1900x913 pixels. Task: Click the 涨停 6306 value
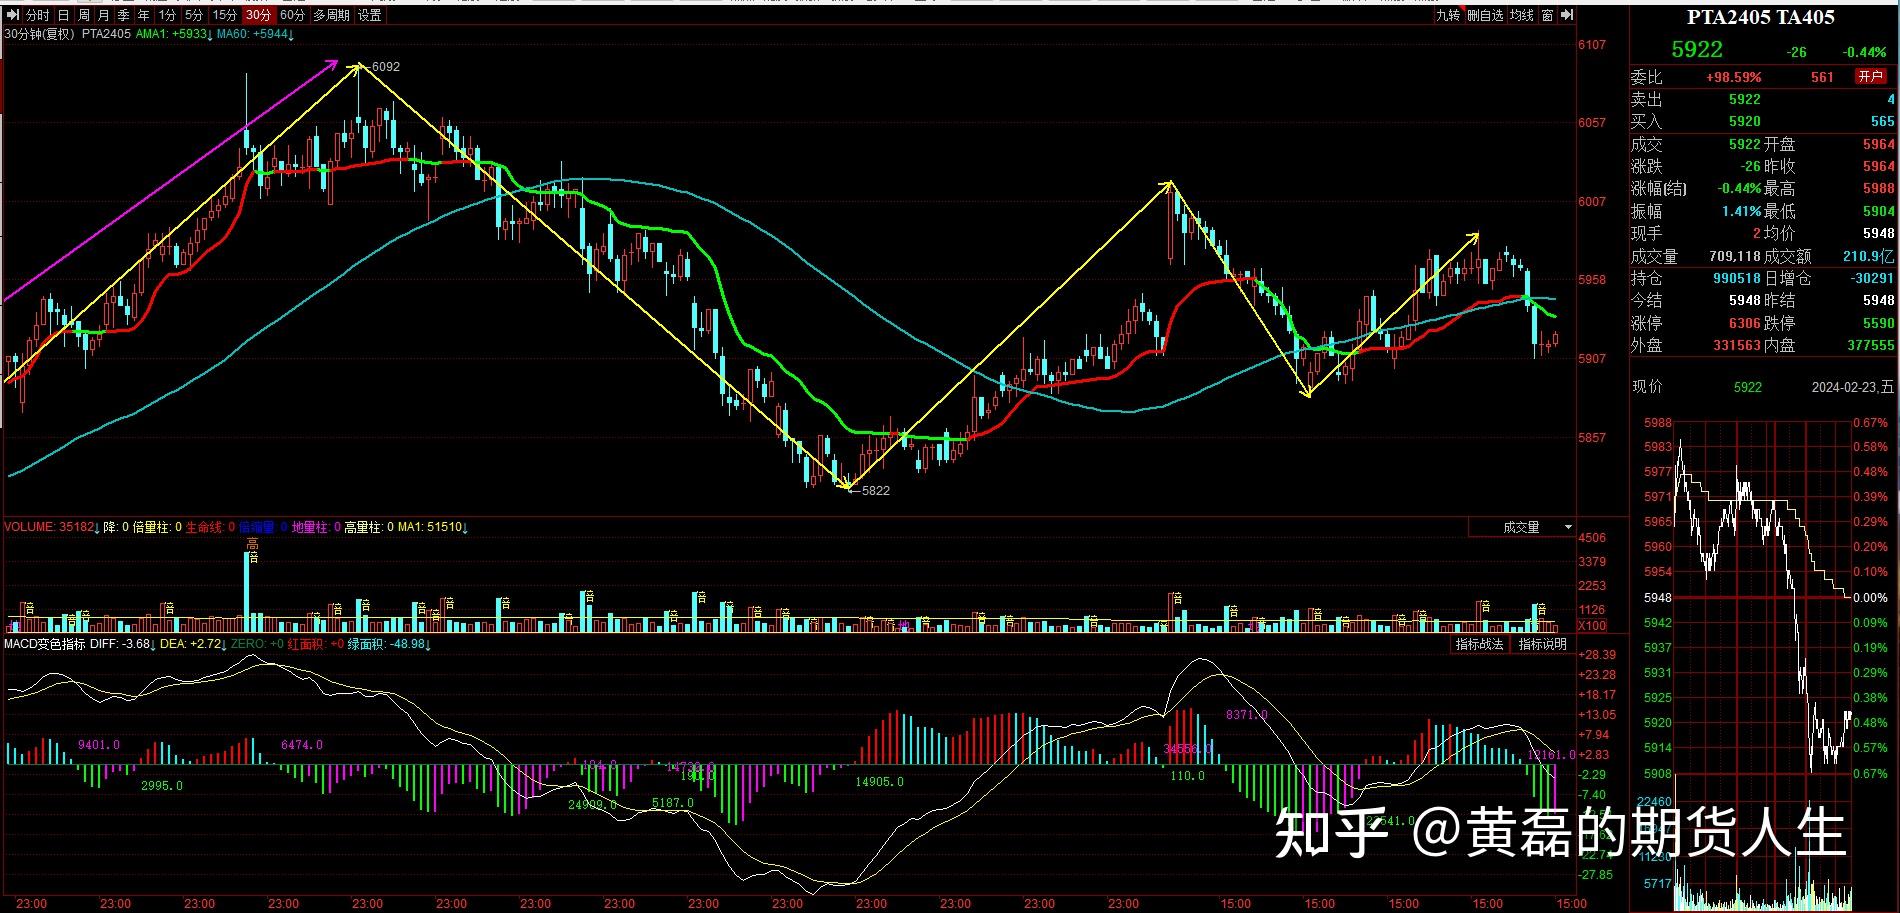pyautogui.click(x=1745, y=323)
